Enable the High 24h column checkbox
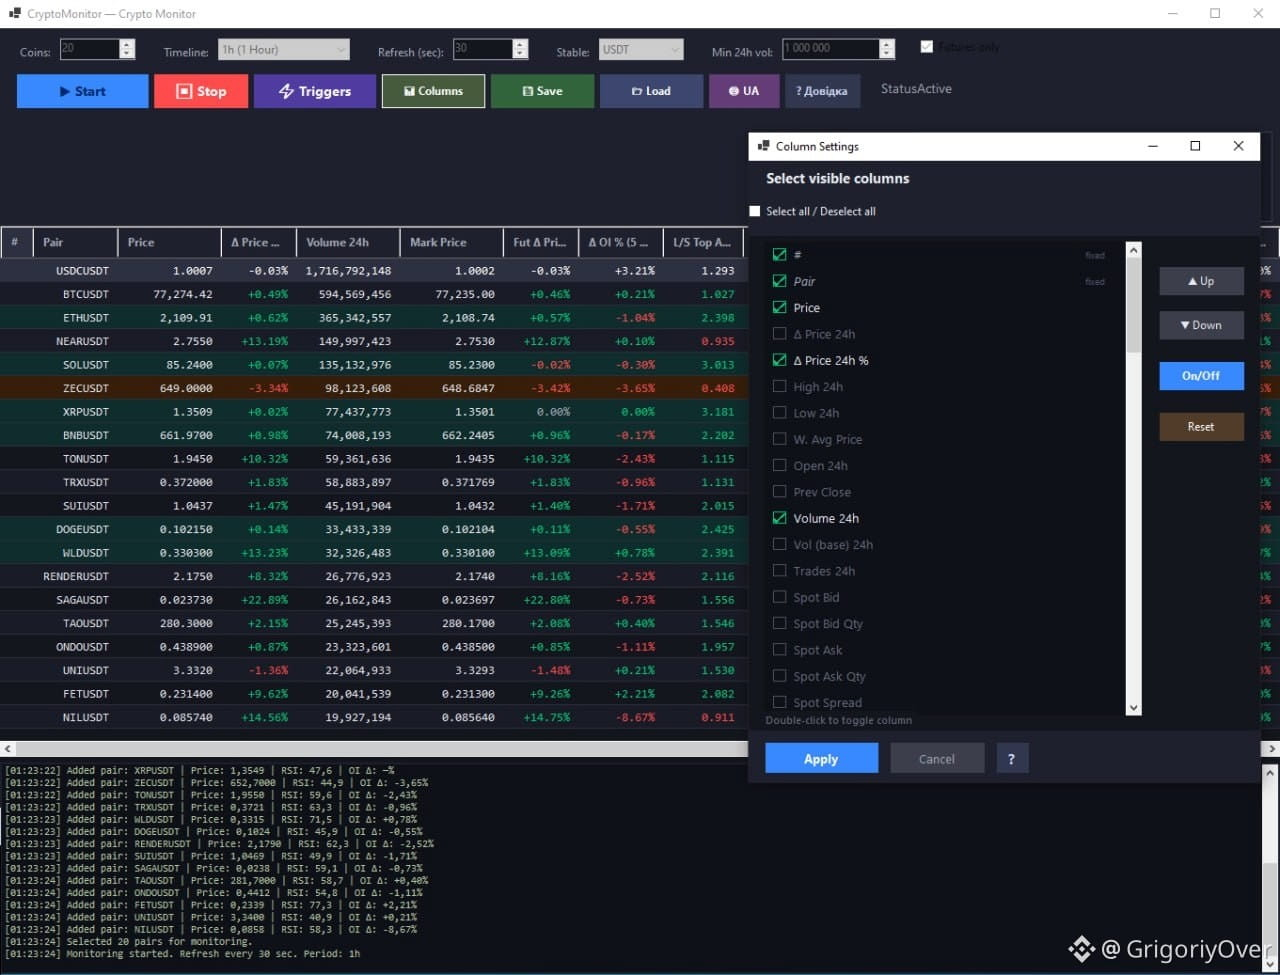The height and width of the screenshot is (975, 1280). tap(780, 387)
